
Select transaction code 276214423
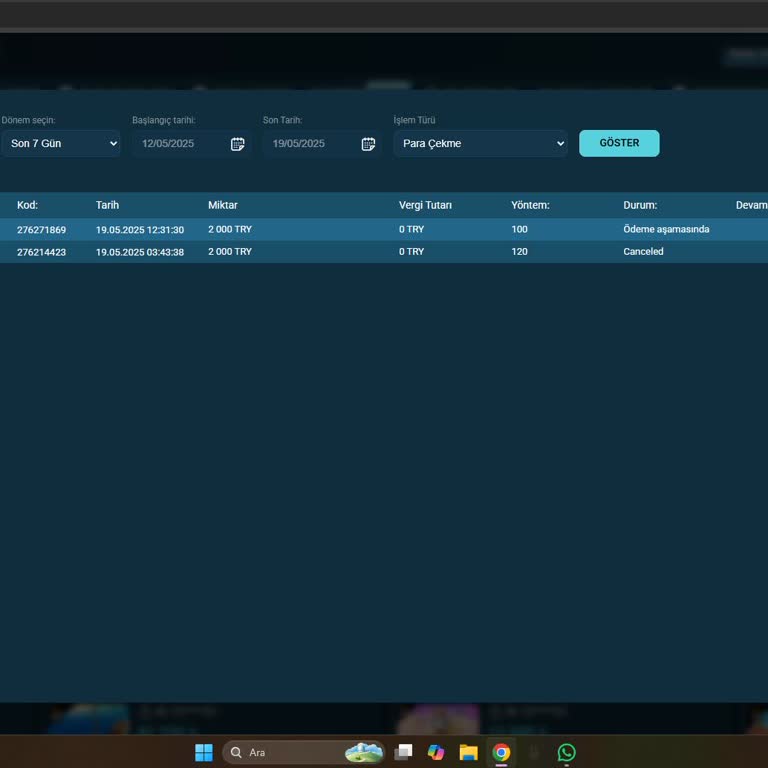pos(42,252)
